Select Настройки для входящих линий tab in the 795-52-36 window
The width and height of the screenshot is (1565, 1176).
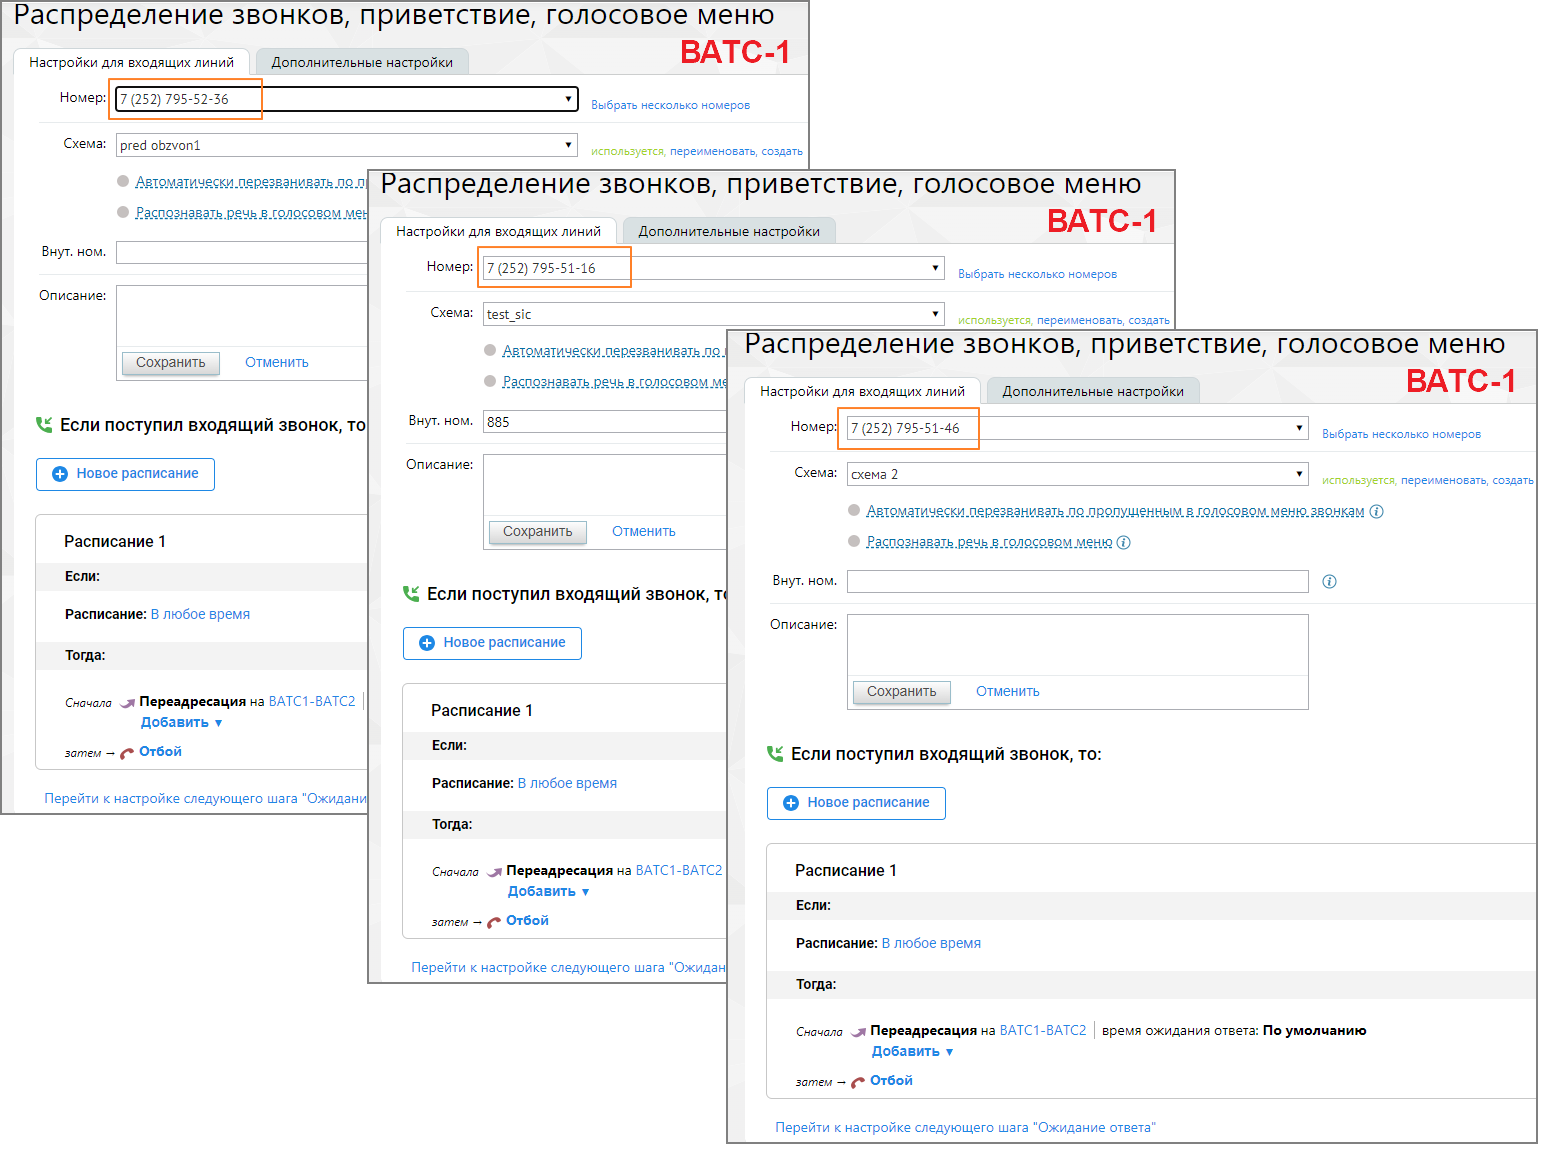tap(131, 62)
